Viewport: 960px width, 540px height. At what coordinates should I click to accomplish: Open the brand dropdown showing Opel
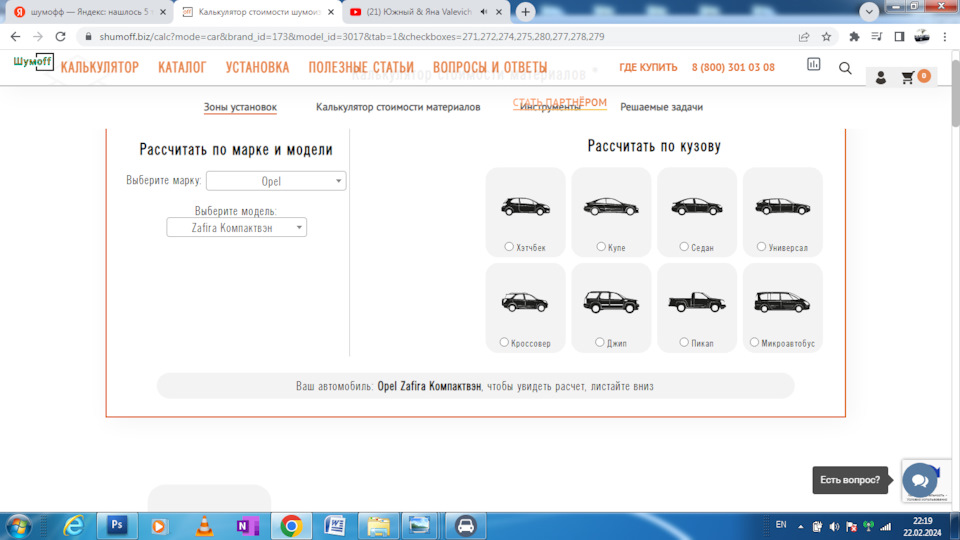pos(276,181)
